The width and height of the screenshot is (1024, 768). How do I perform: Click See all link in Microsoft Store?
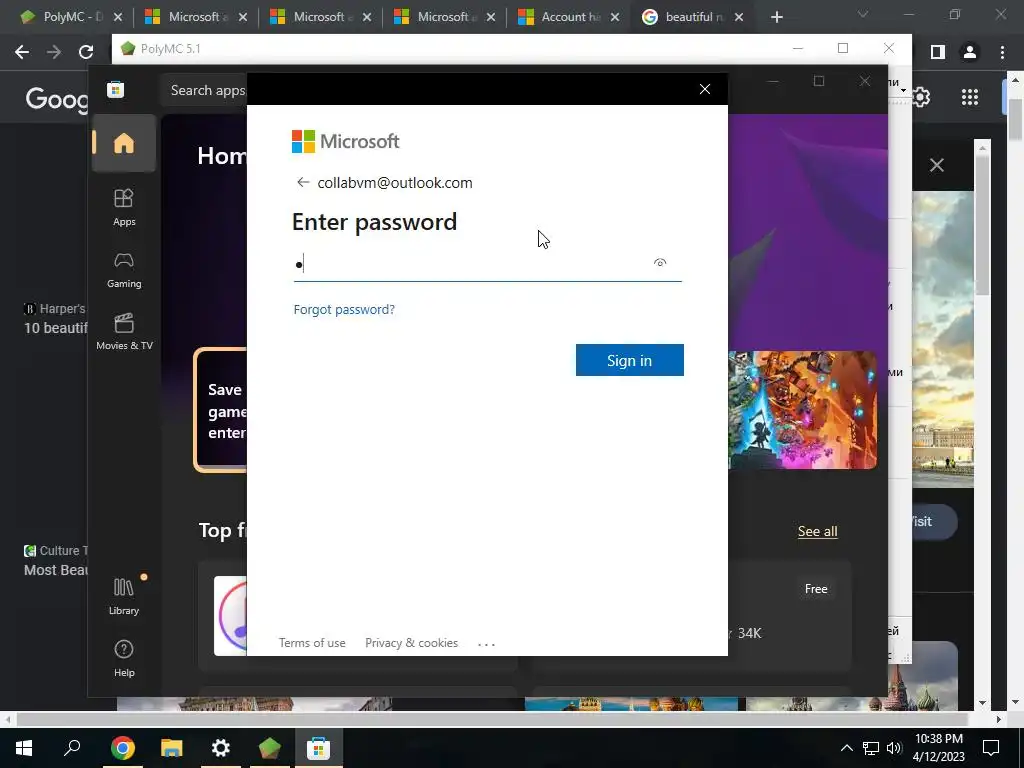[817, 531]
